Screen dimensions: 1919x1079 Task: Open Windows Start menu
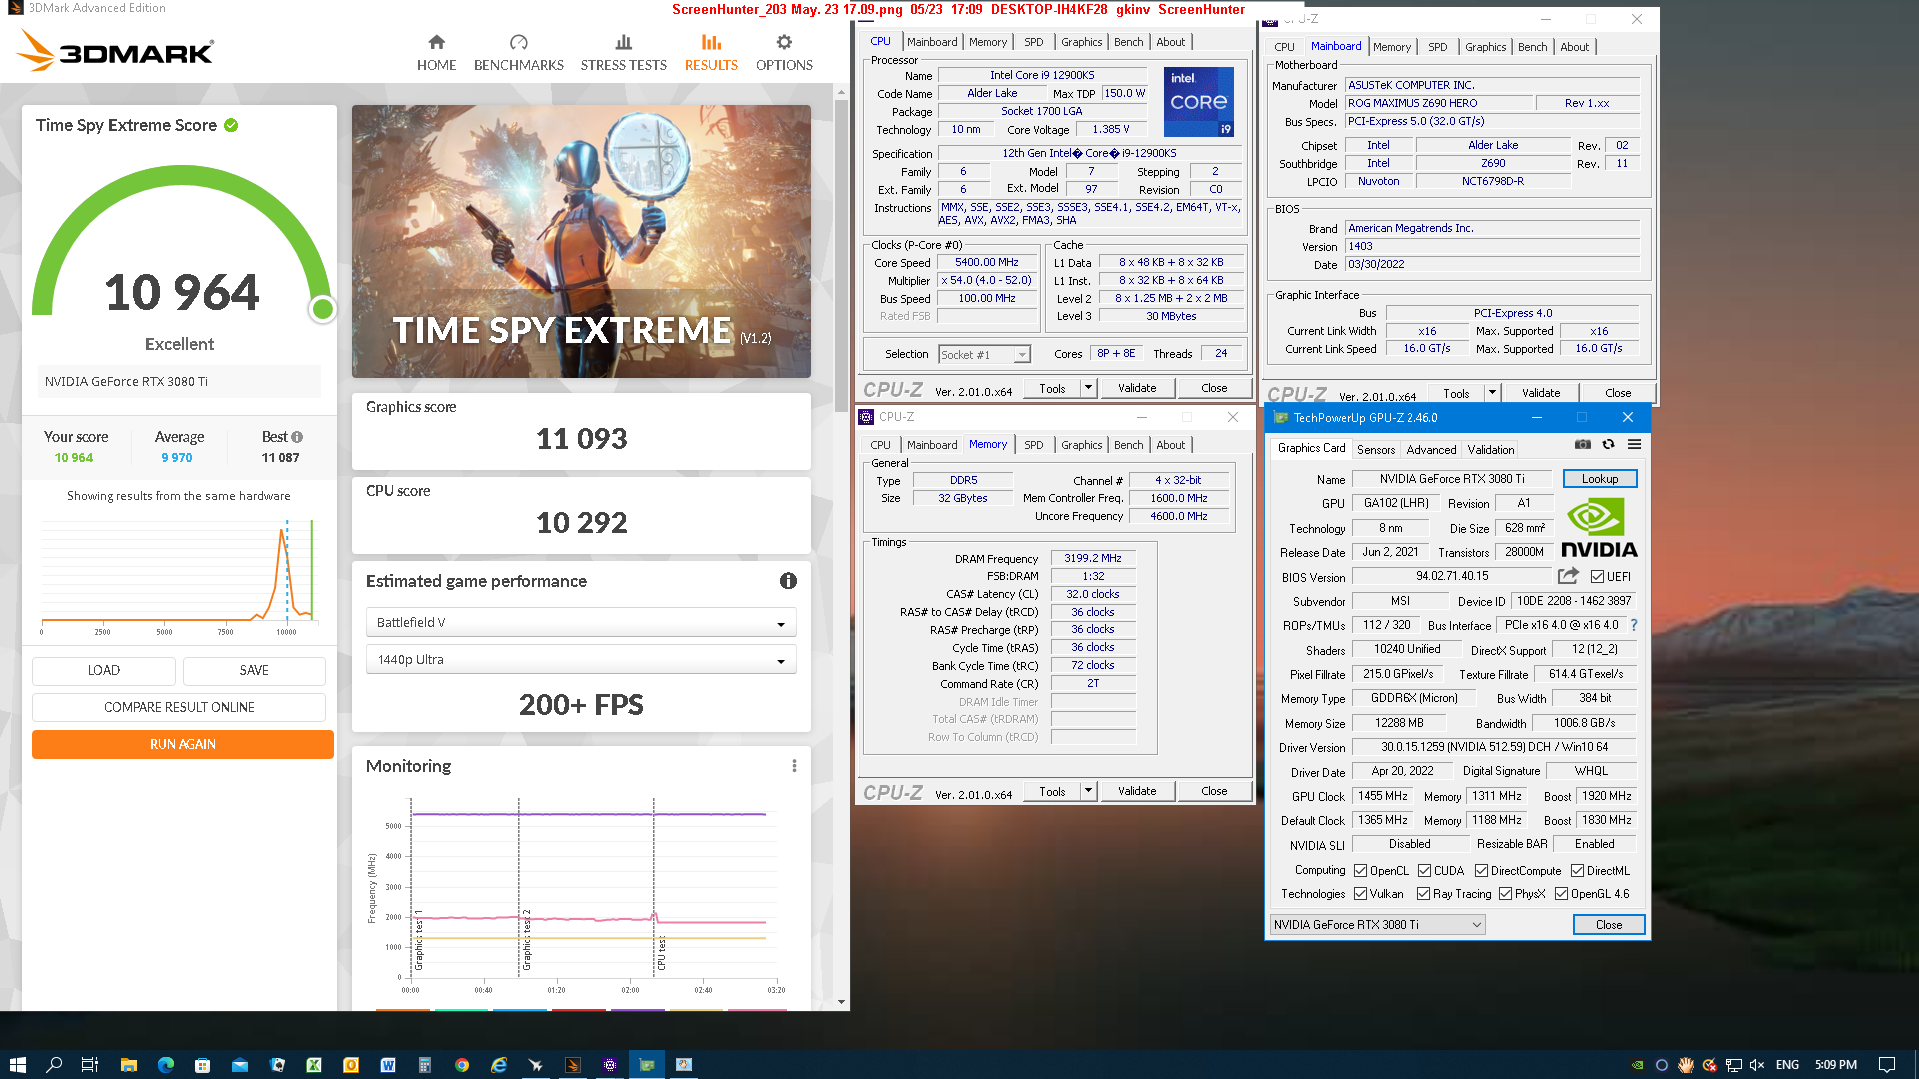17,1065
